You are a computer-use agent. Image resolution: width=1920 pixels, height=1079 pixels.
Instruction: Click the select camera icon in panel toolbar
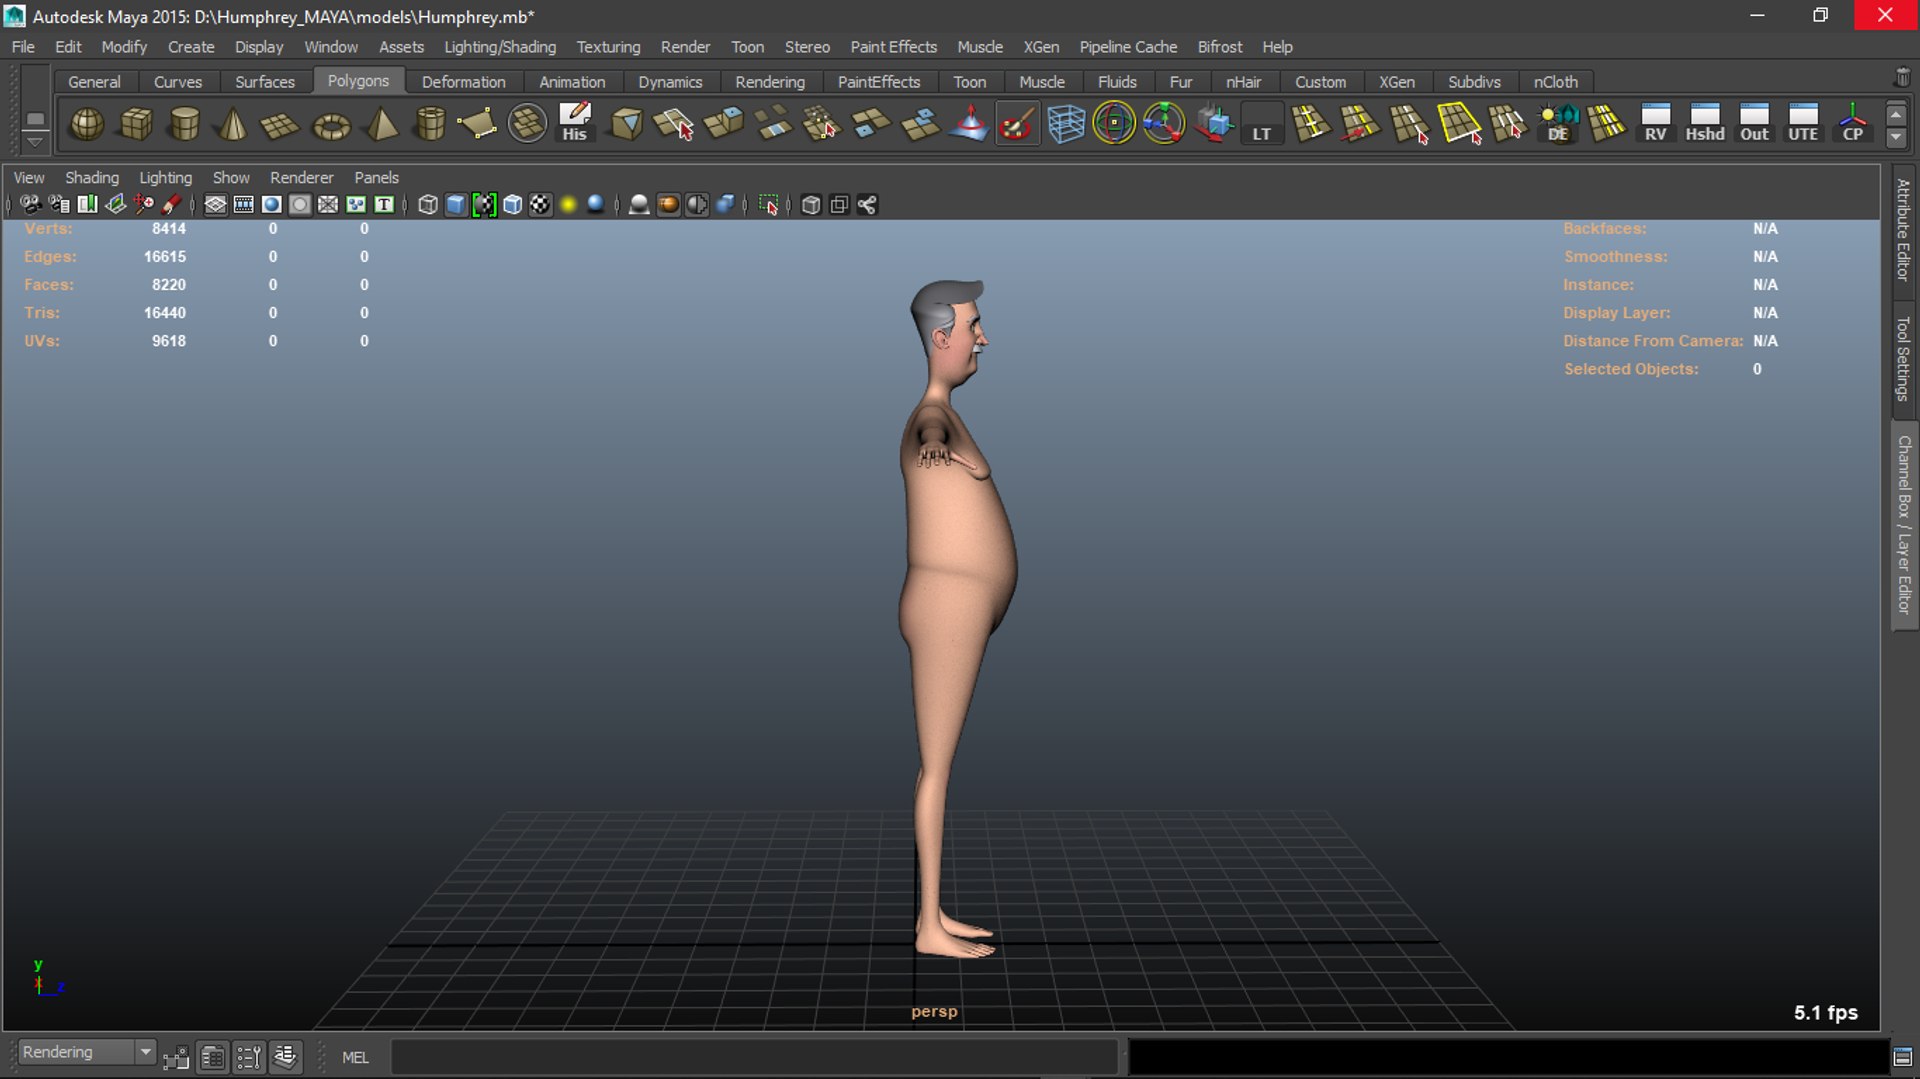click(31, 205)
